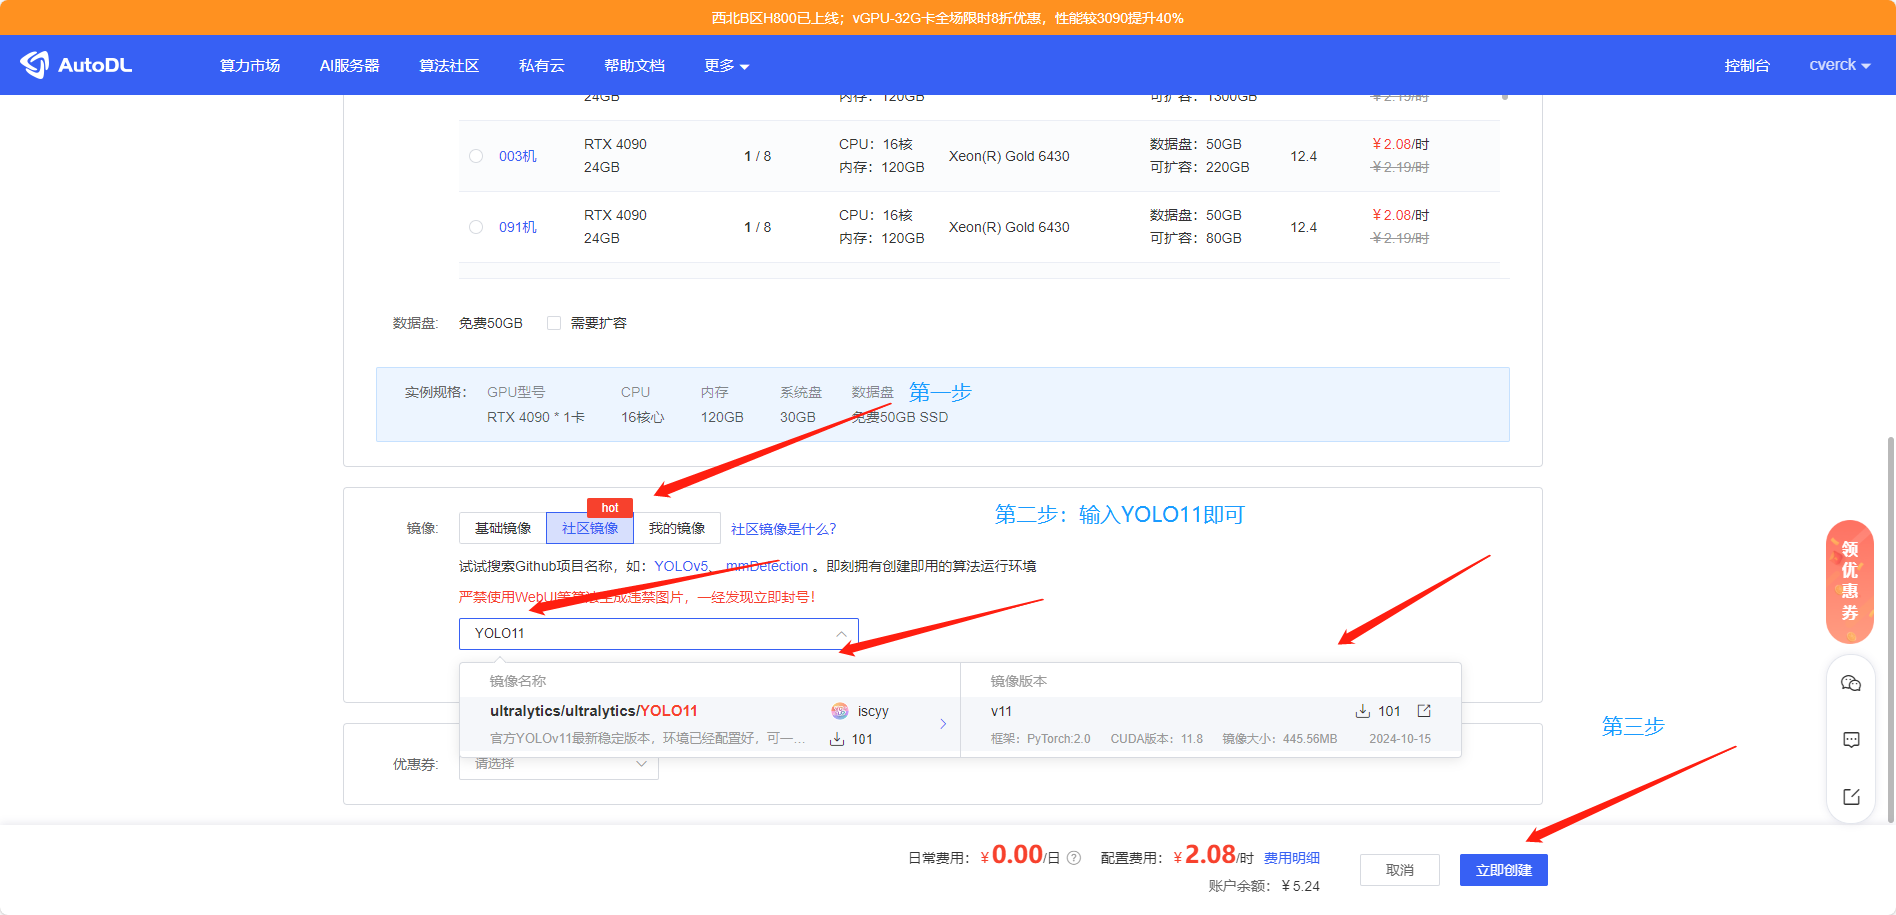This screenshot has width=1896, height=915.
Task: Click the 日常费用 help question icon
Action: pyautogui.click(x=1074, y=858)
